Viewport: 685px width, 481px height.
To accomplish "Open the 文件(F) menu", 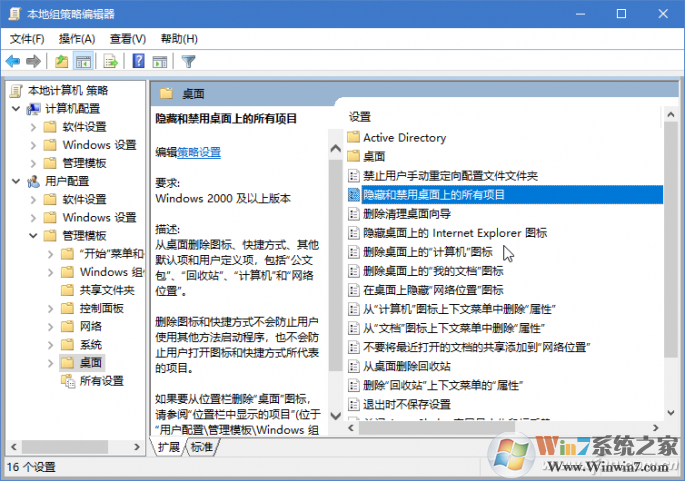I will (x=27, y=39).
